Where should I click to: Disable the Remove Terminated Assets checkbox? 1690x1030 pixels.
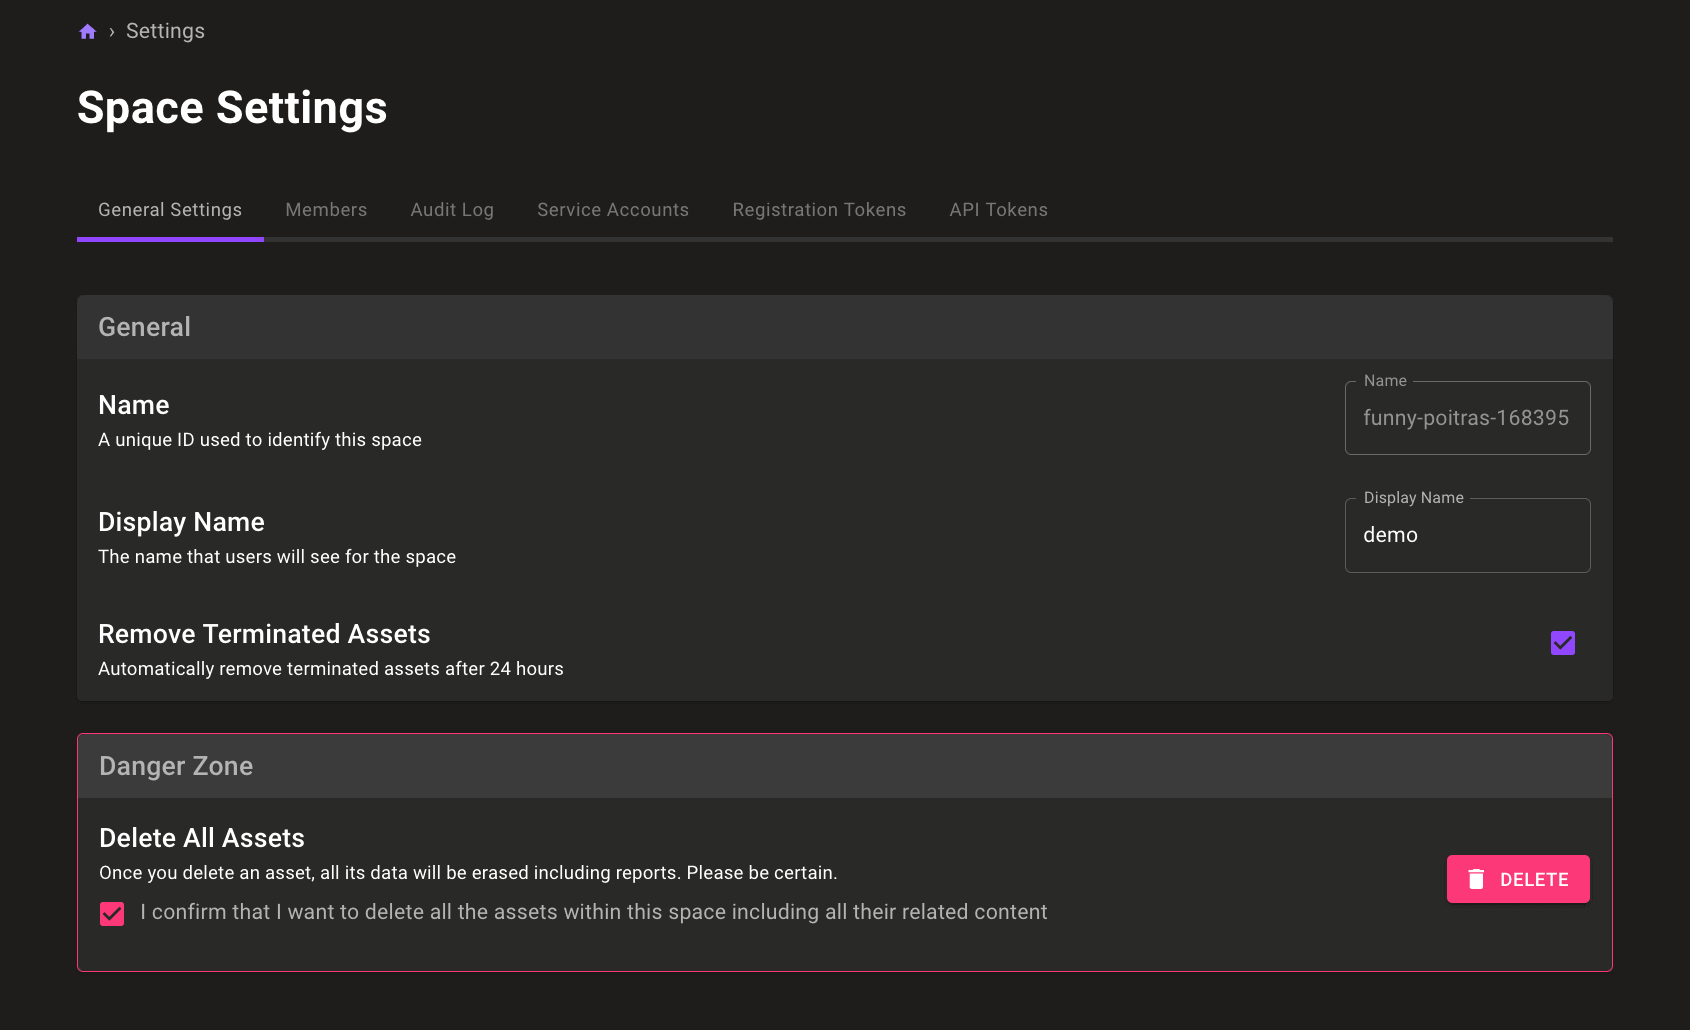(1562, 643)
